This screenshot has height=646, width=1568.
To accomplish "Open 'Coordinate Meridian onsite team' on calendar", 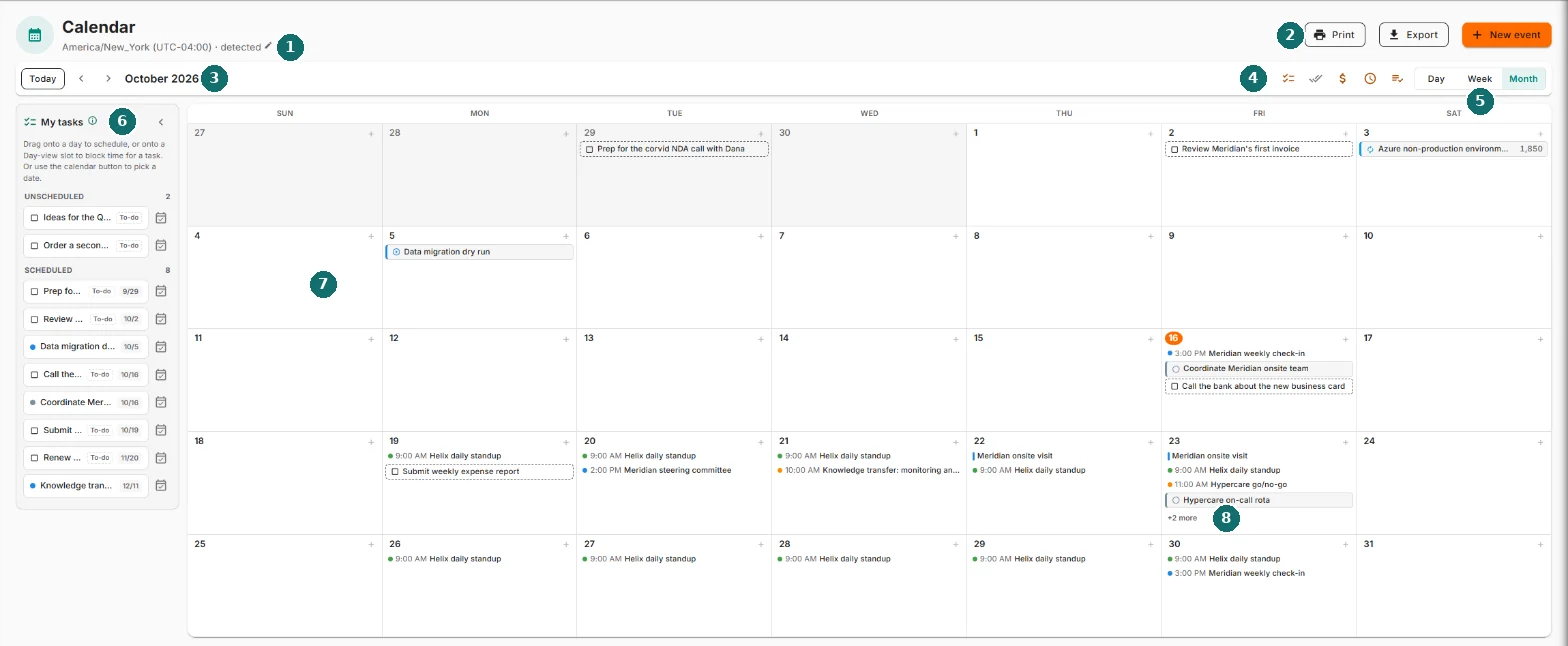I will click(1259, 369).
